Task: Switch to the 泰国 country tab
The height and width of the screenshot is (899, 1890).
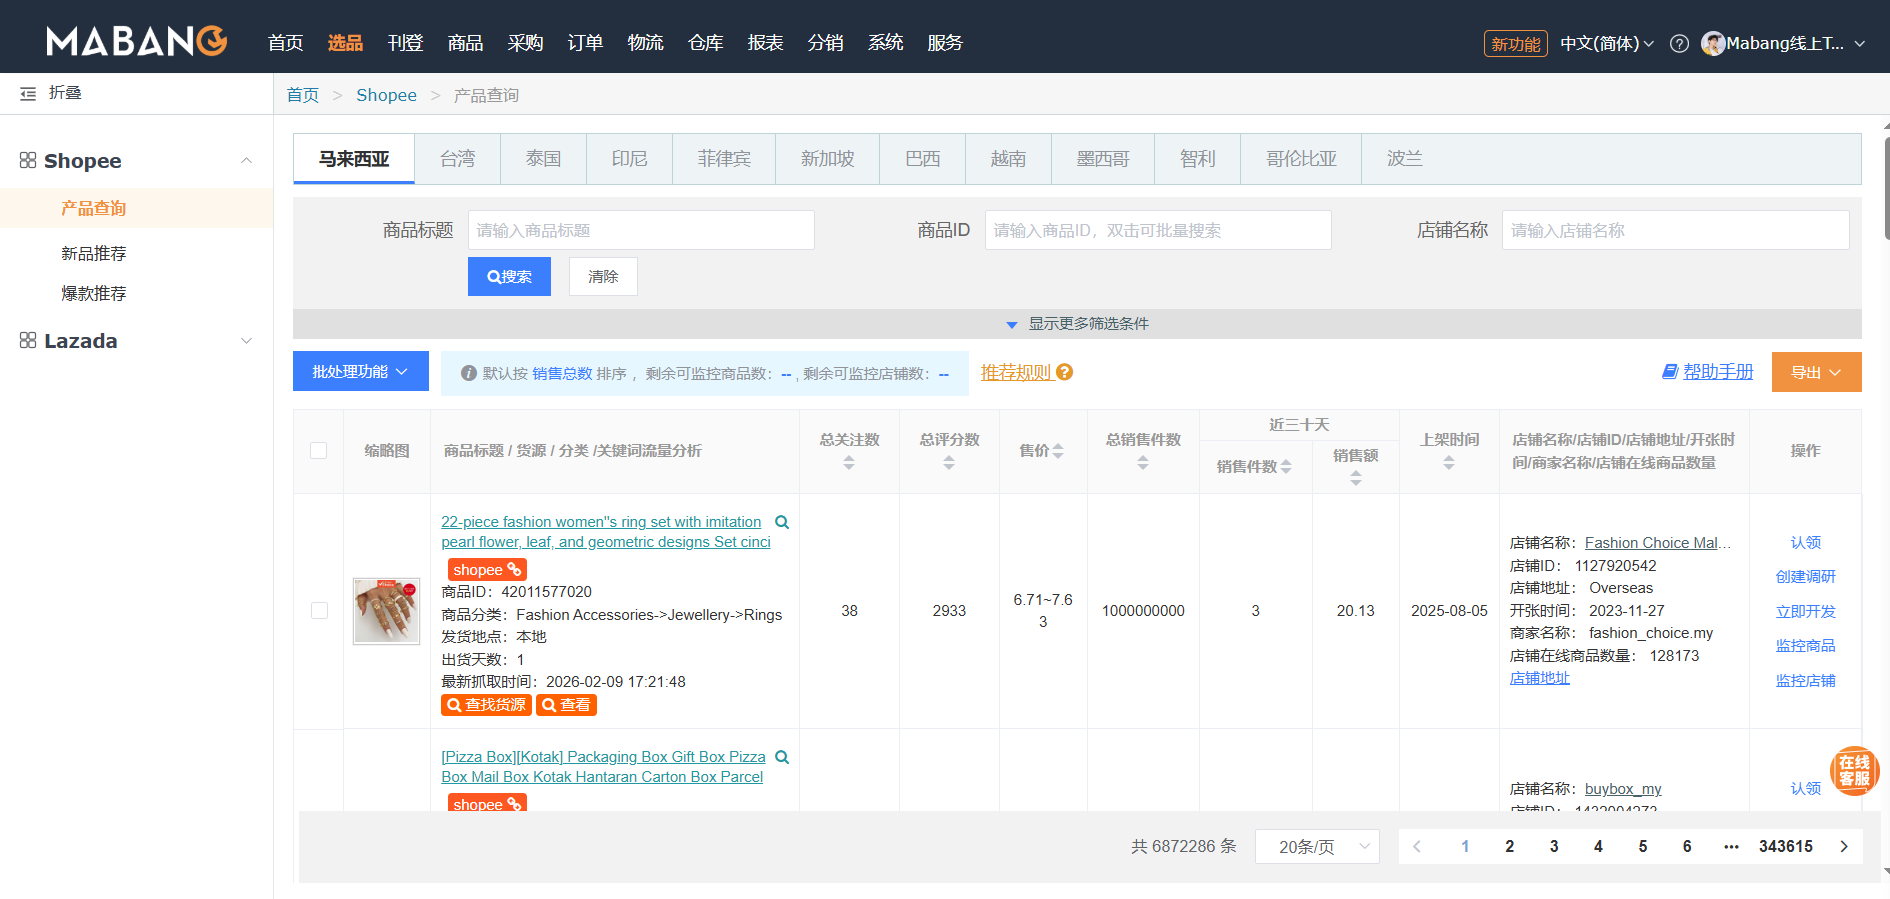Action: tap(543, 159)
